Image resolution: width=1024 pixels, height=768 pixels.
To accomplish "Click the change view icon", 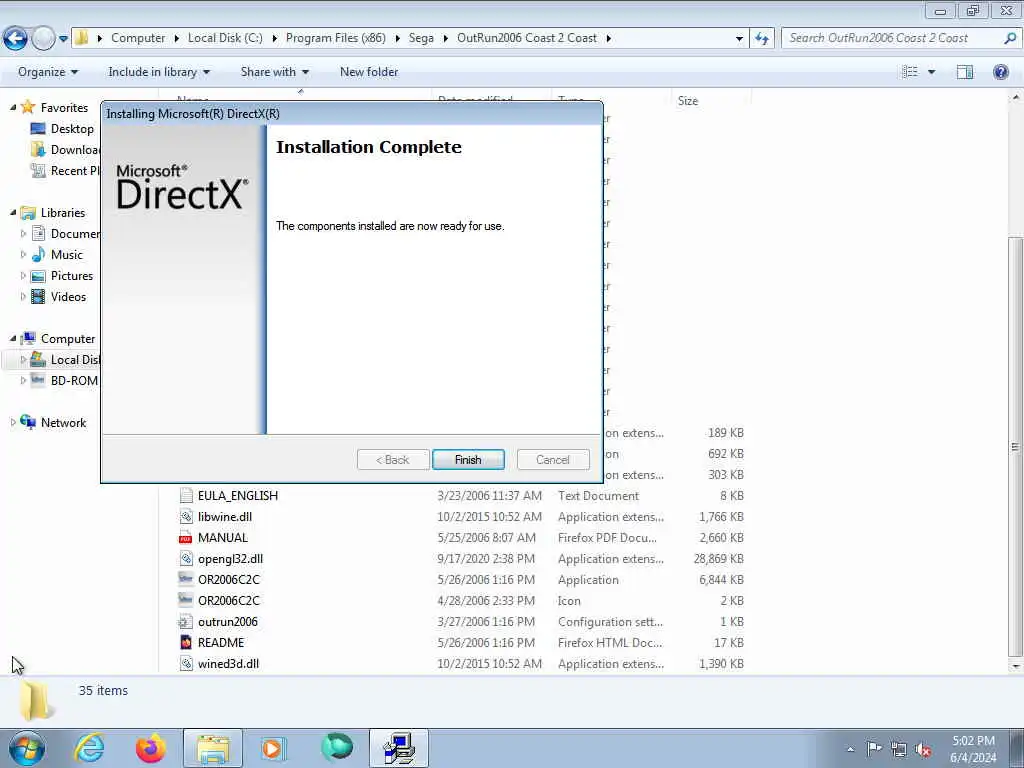I will pyautogui.click(x=910, y=72).
